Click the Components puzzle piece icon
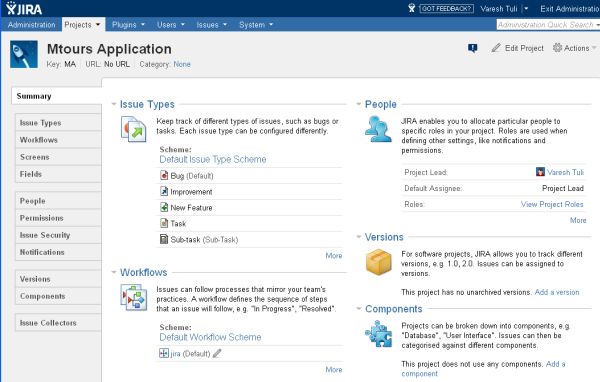Viewport: 600px width, 382px height. coord(378,334)
